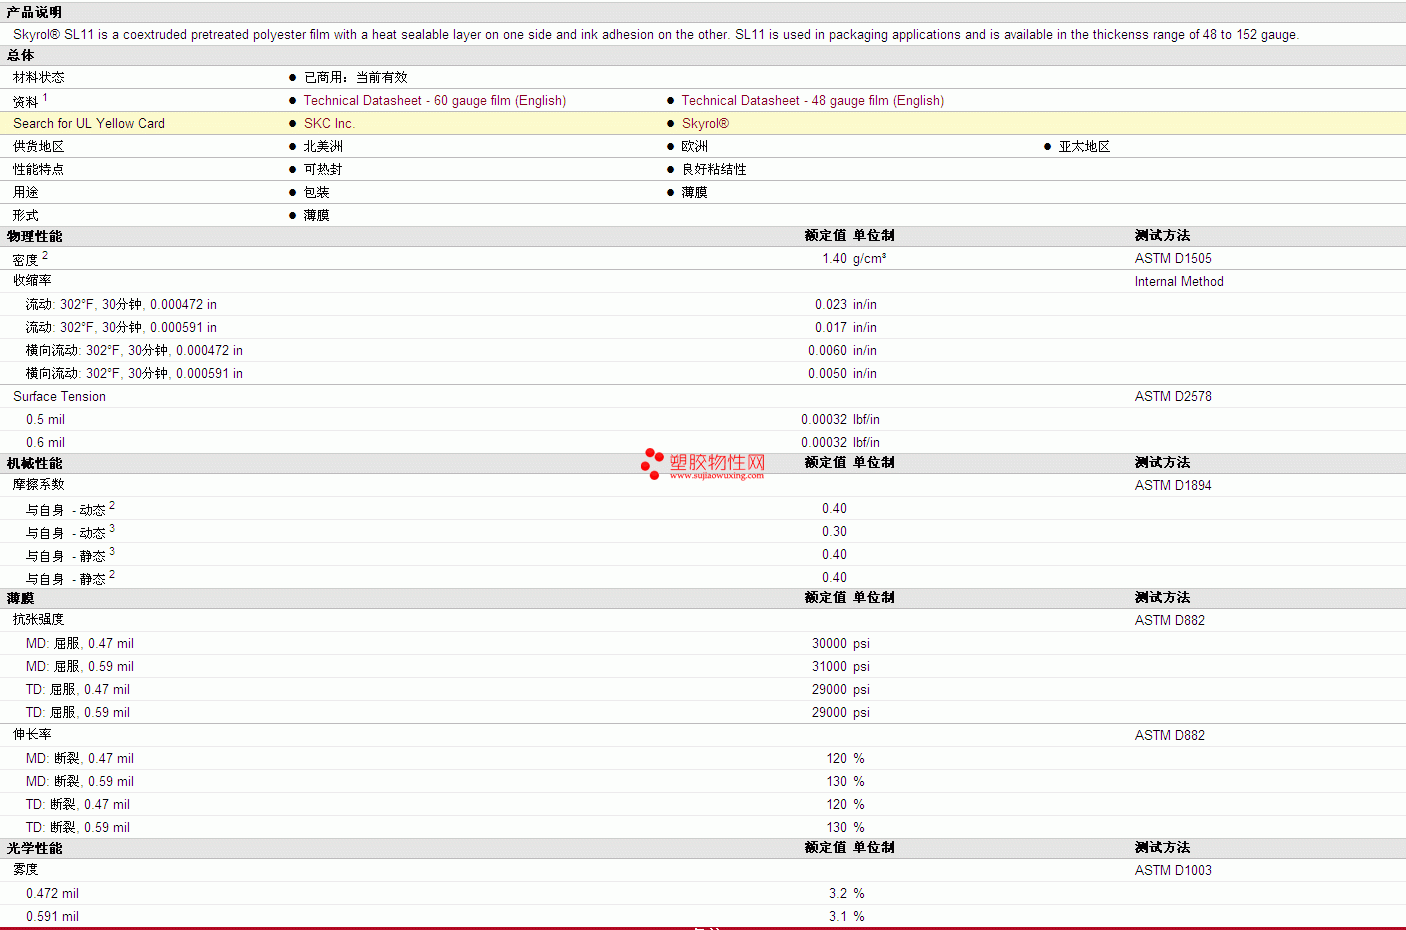This screenshot has height=930, width=1406.
Task: Click the Skyrol® link
Action: 705,123
